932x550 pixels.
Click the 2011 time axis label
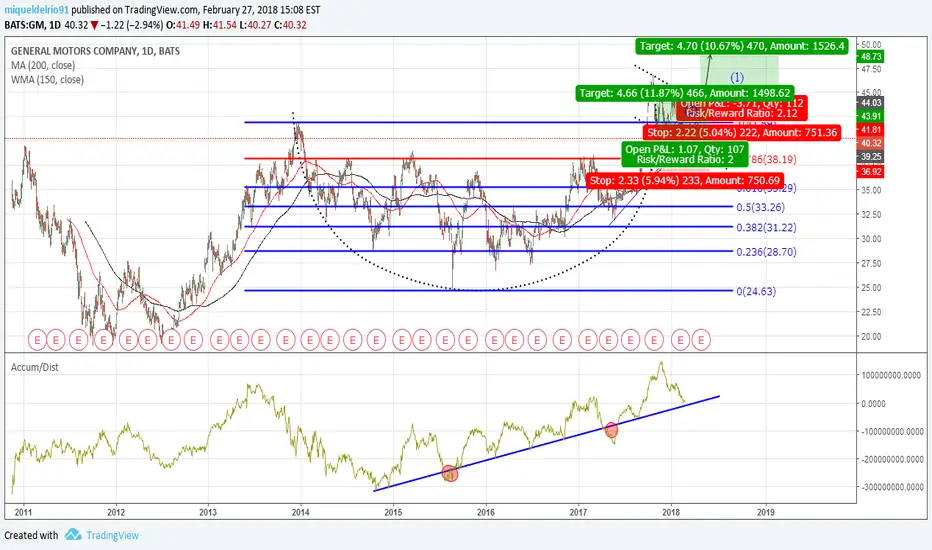[23, 512]
